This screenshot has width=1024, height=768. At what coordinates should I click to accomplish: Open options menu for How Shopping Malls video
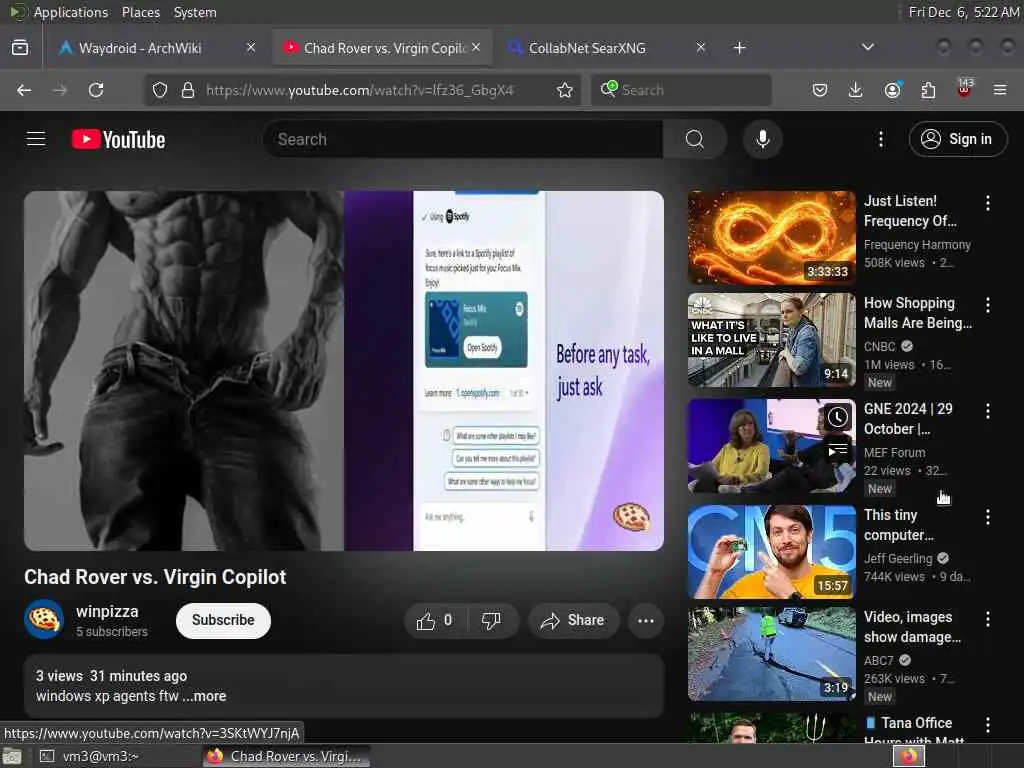[x=987, y=305]
